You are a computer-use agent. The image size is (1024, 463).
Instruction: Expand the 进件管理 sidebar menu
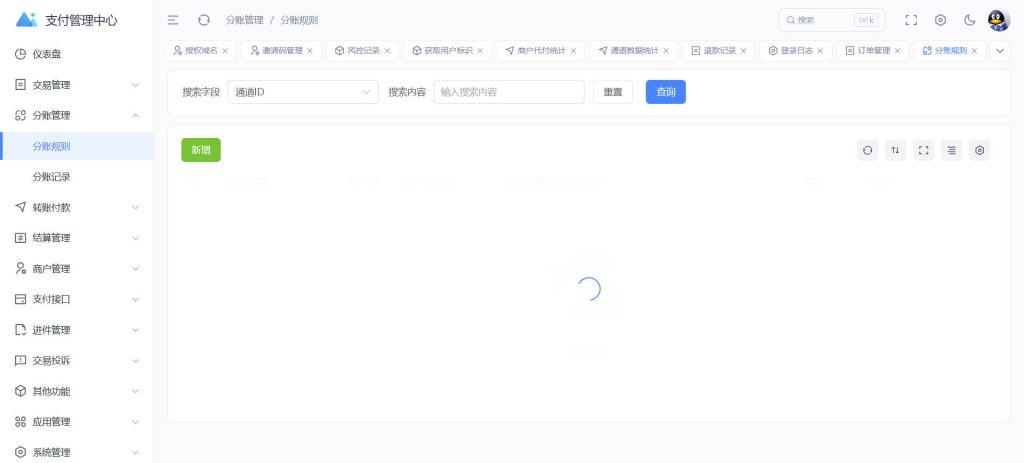click(x=77, y=330)
